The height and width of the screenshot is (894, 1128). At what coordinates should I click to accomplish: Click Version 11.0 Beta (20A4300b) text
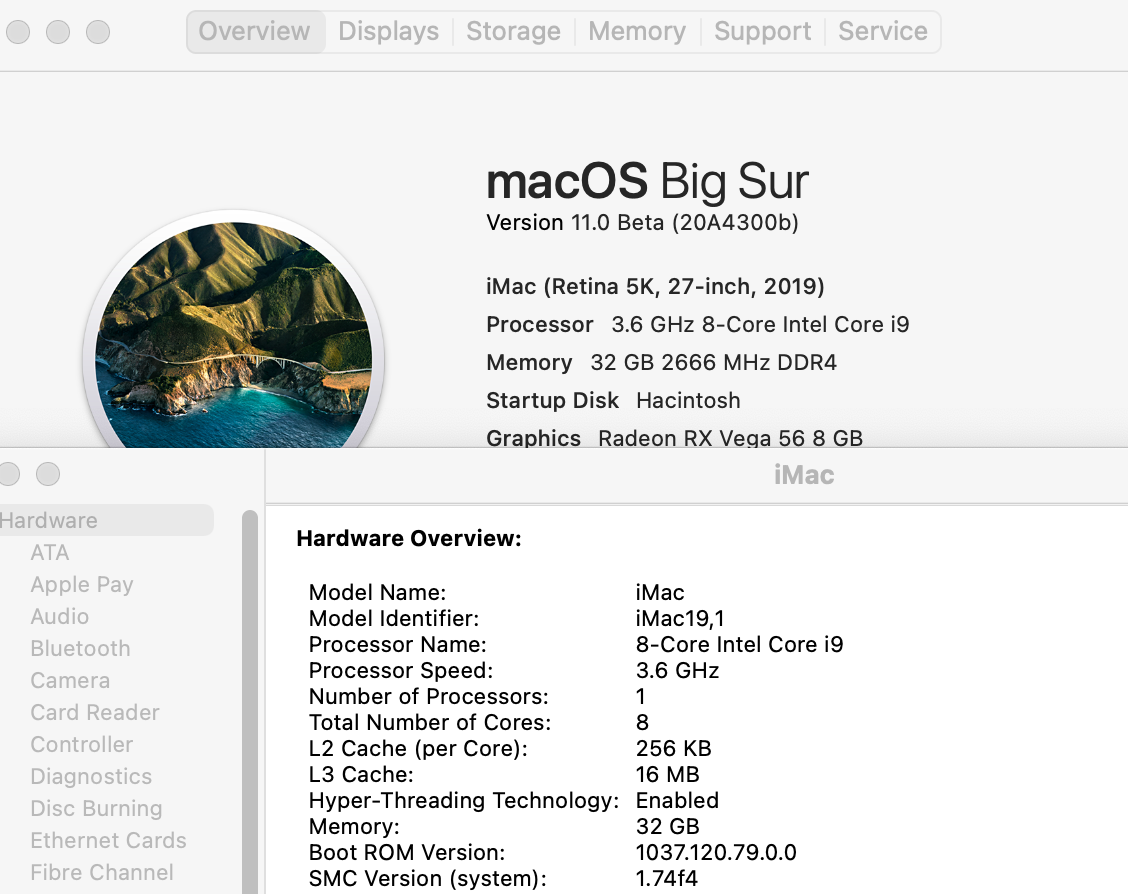tap(642, 223)
